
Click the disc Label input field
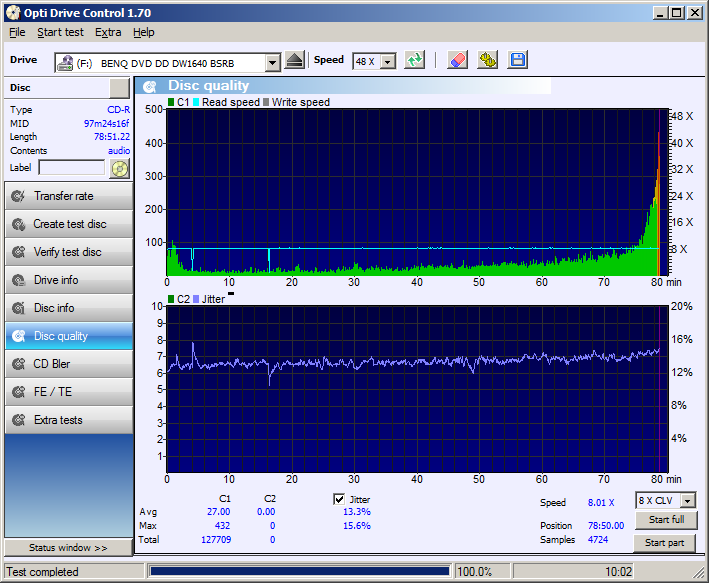coord(72,168)
